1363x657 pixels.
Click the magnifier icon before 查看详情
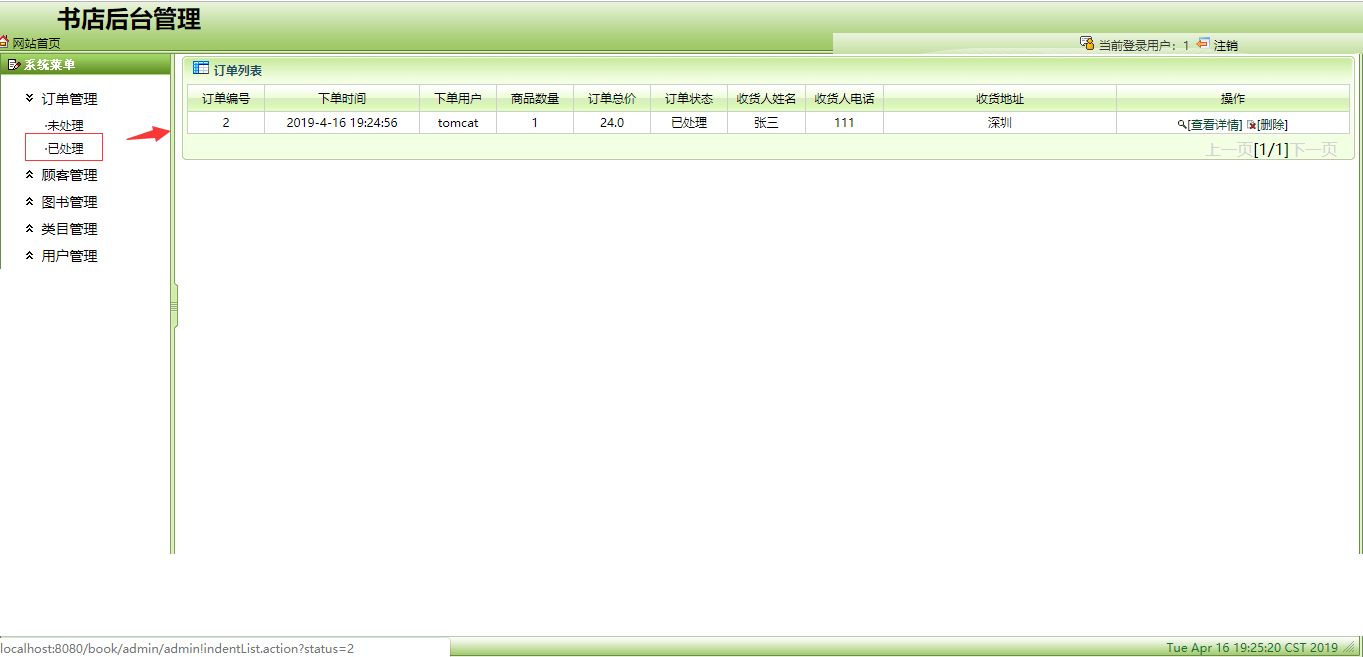click(x=1182, y=125)
